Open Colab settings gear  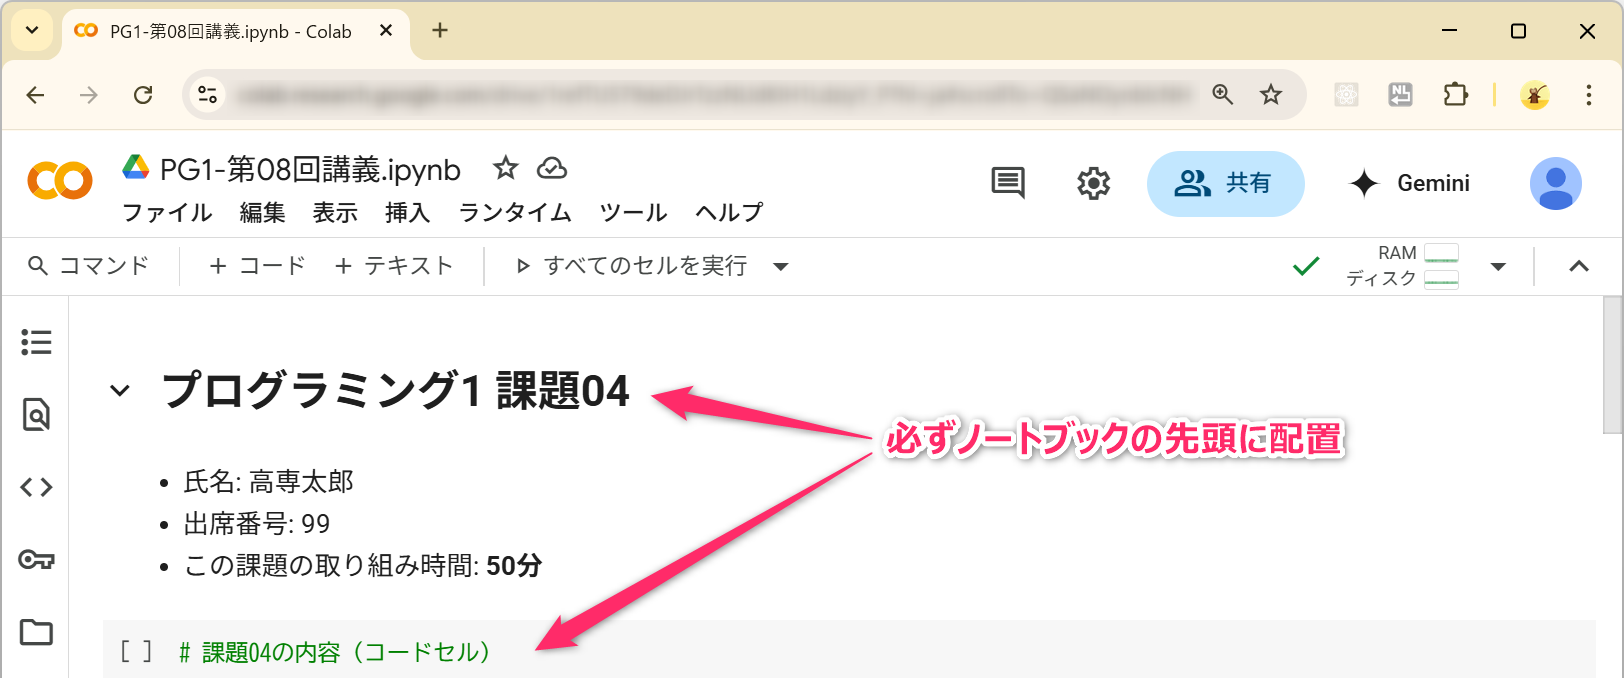pos(1093,183)
